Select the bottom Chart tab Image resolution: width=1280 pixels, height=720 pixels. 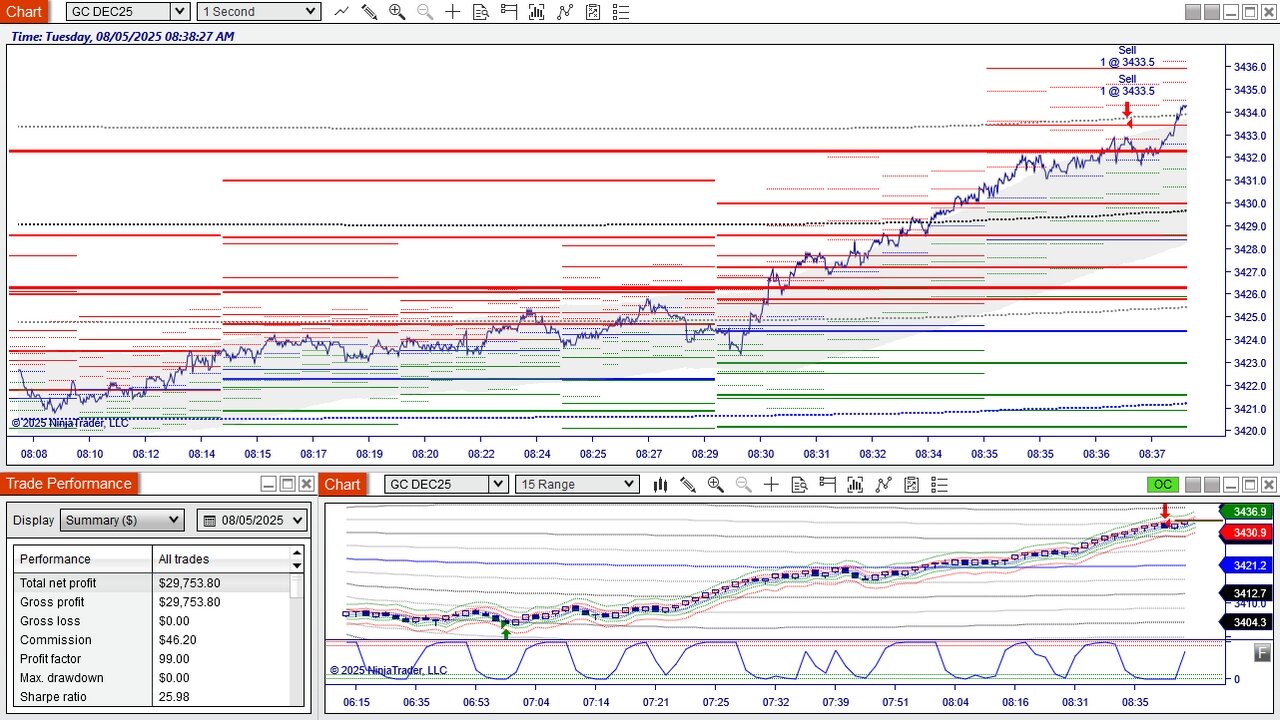tap(342, 484)
